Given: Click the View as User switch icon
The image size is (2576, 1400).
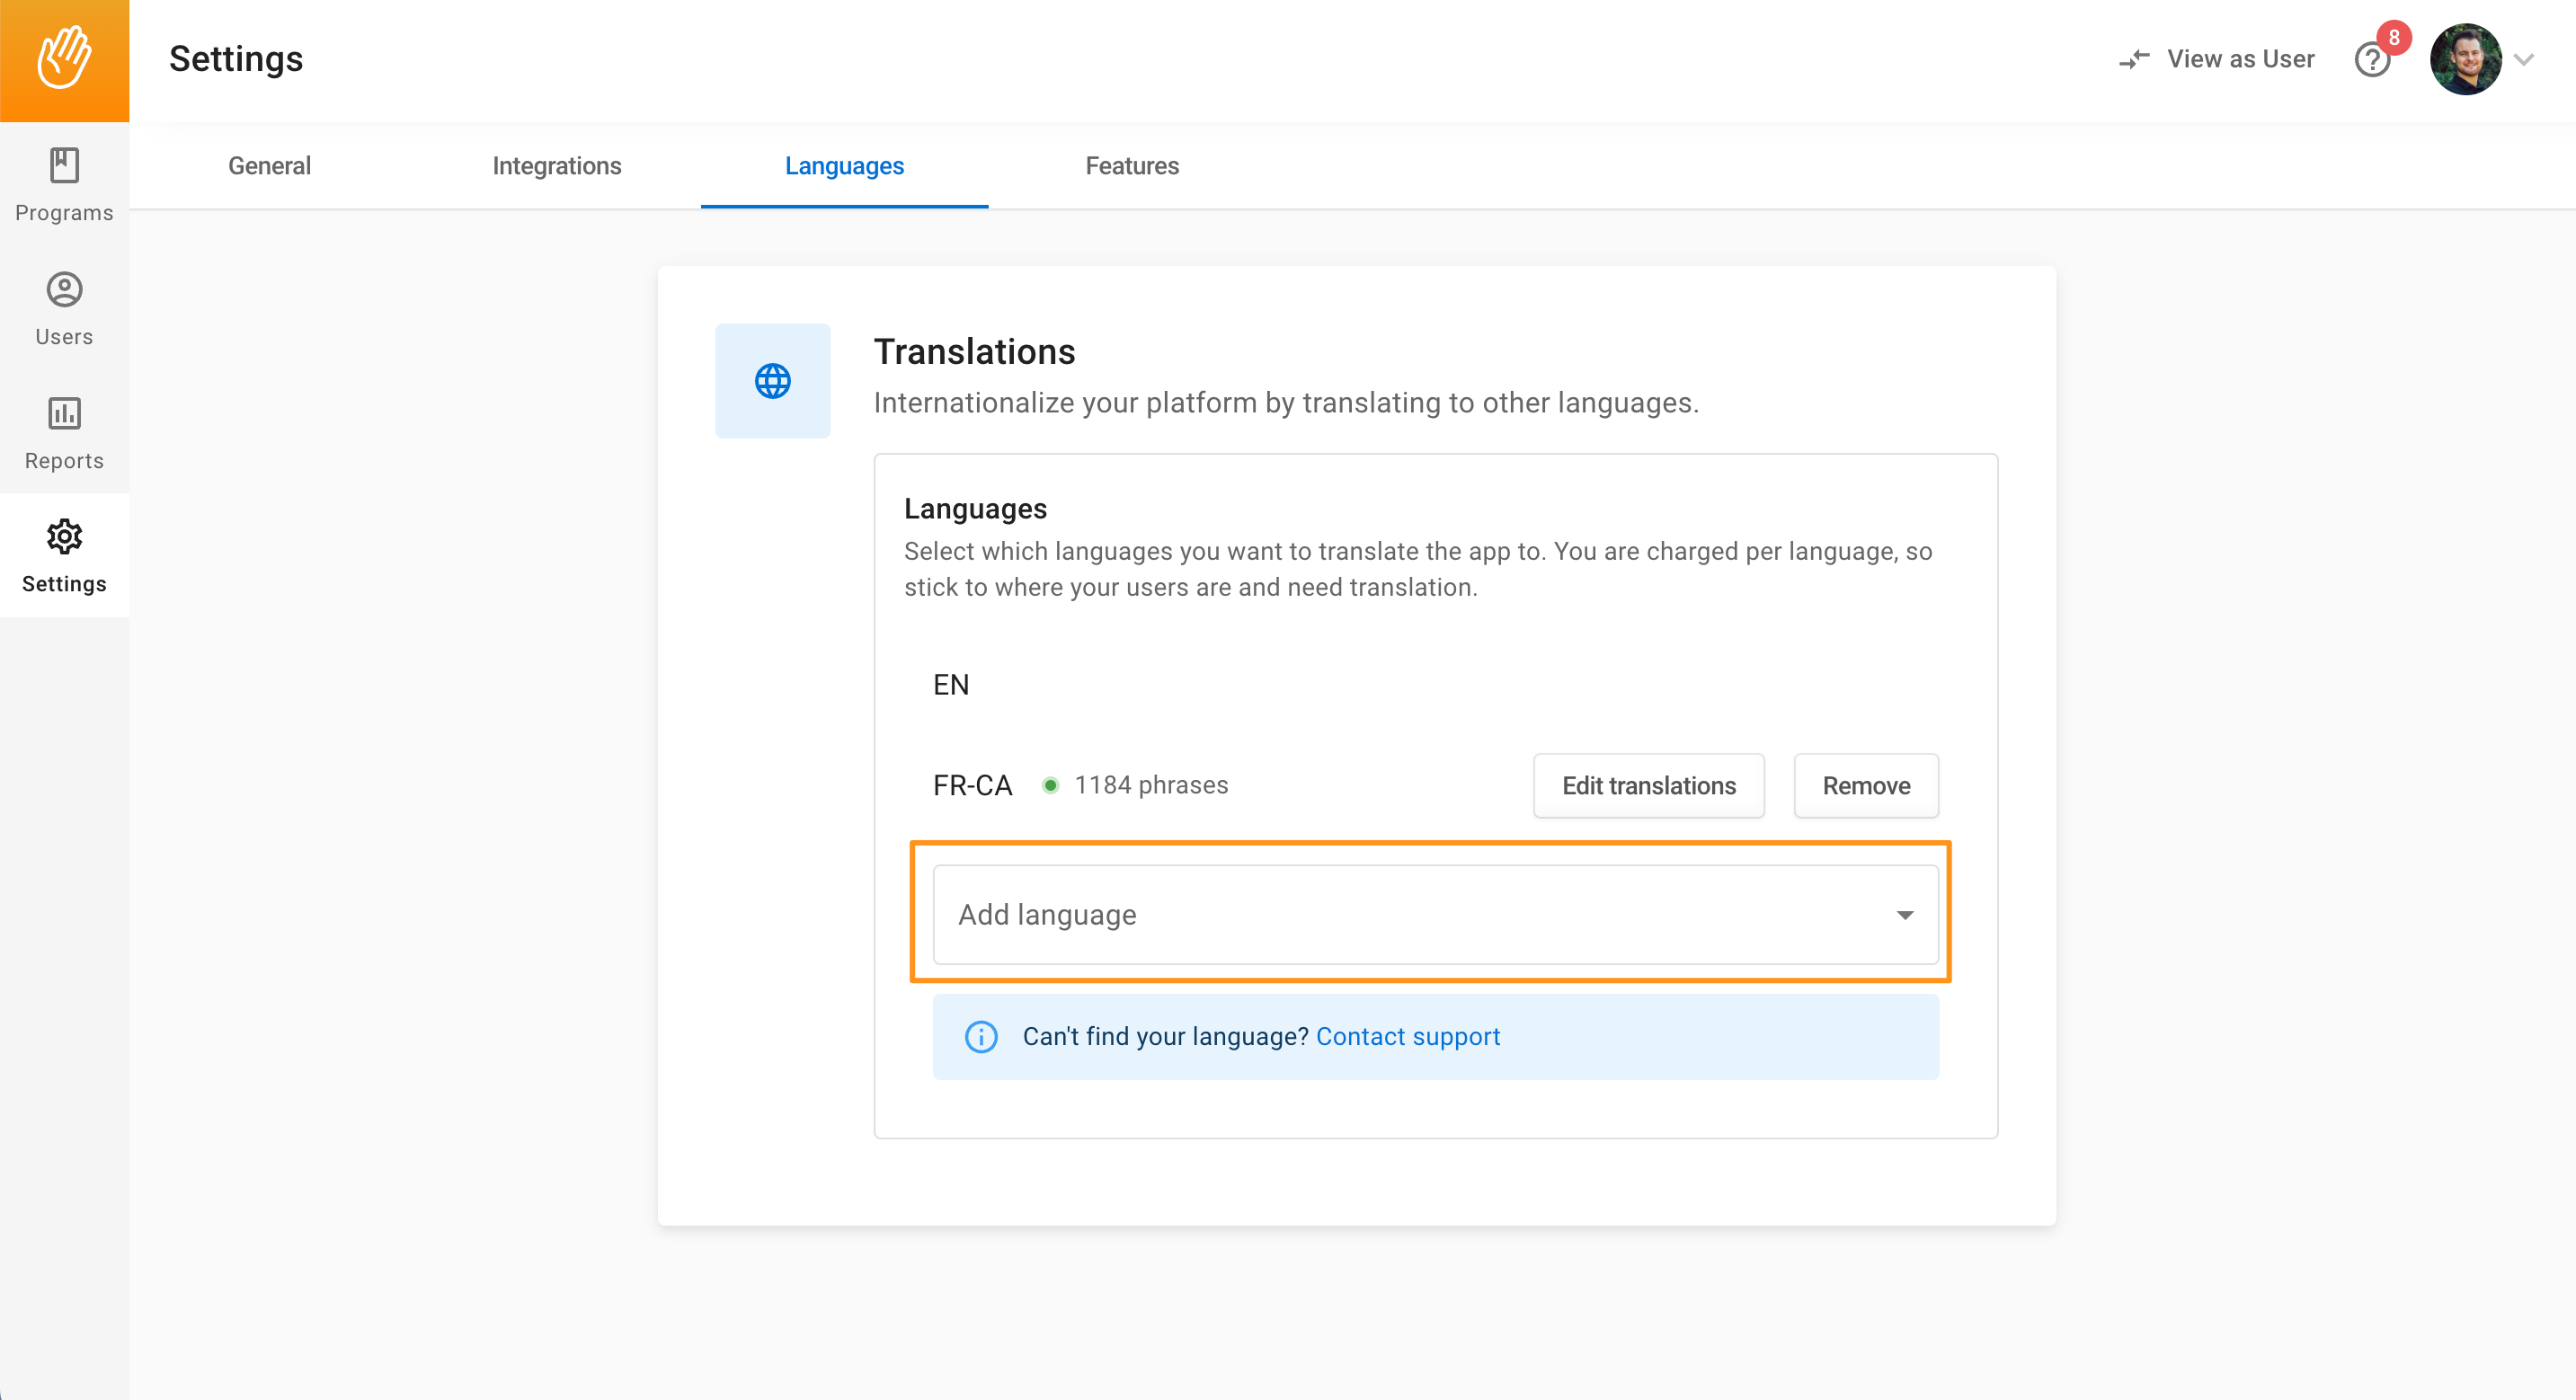Looking at the screenshot, I should (x=2133, y=60).
